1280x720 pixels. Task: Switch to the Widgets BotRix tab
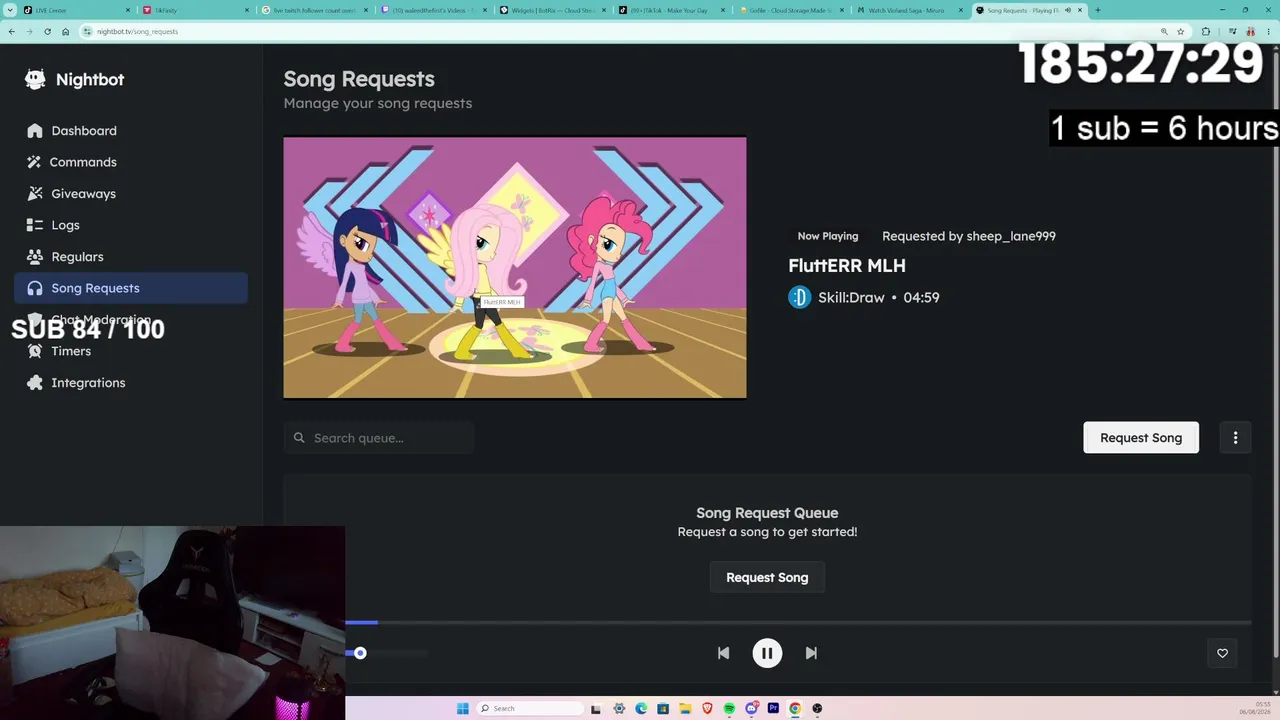click(x=553, y=10)
